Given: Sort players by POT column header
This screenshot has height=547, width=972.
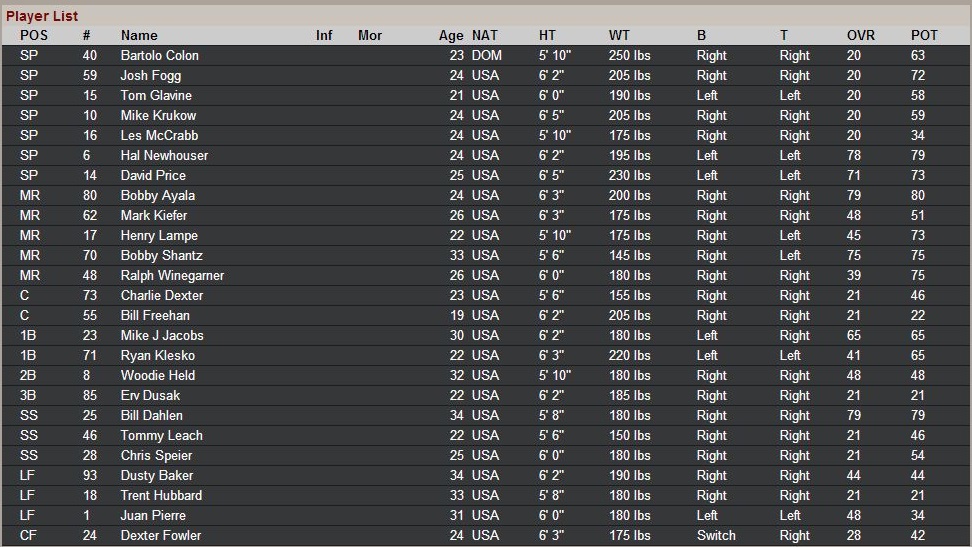Looking at the screenshot, I should [x=924, y=35].
